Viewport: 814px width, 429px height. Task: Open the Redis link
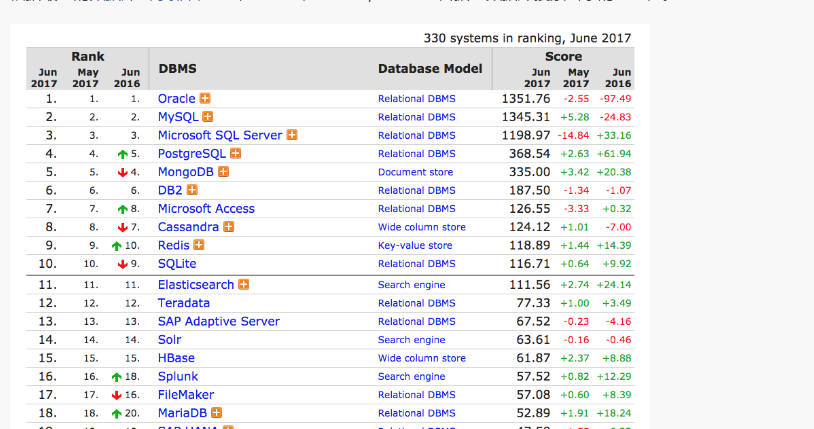click(x=173, y=245)
